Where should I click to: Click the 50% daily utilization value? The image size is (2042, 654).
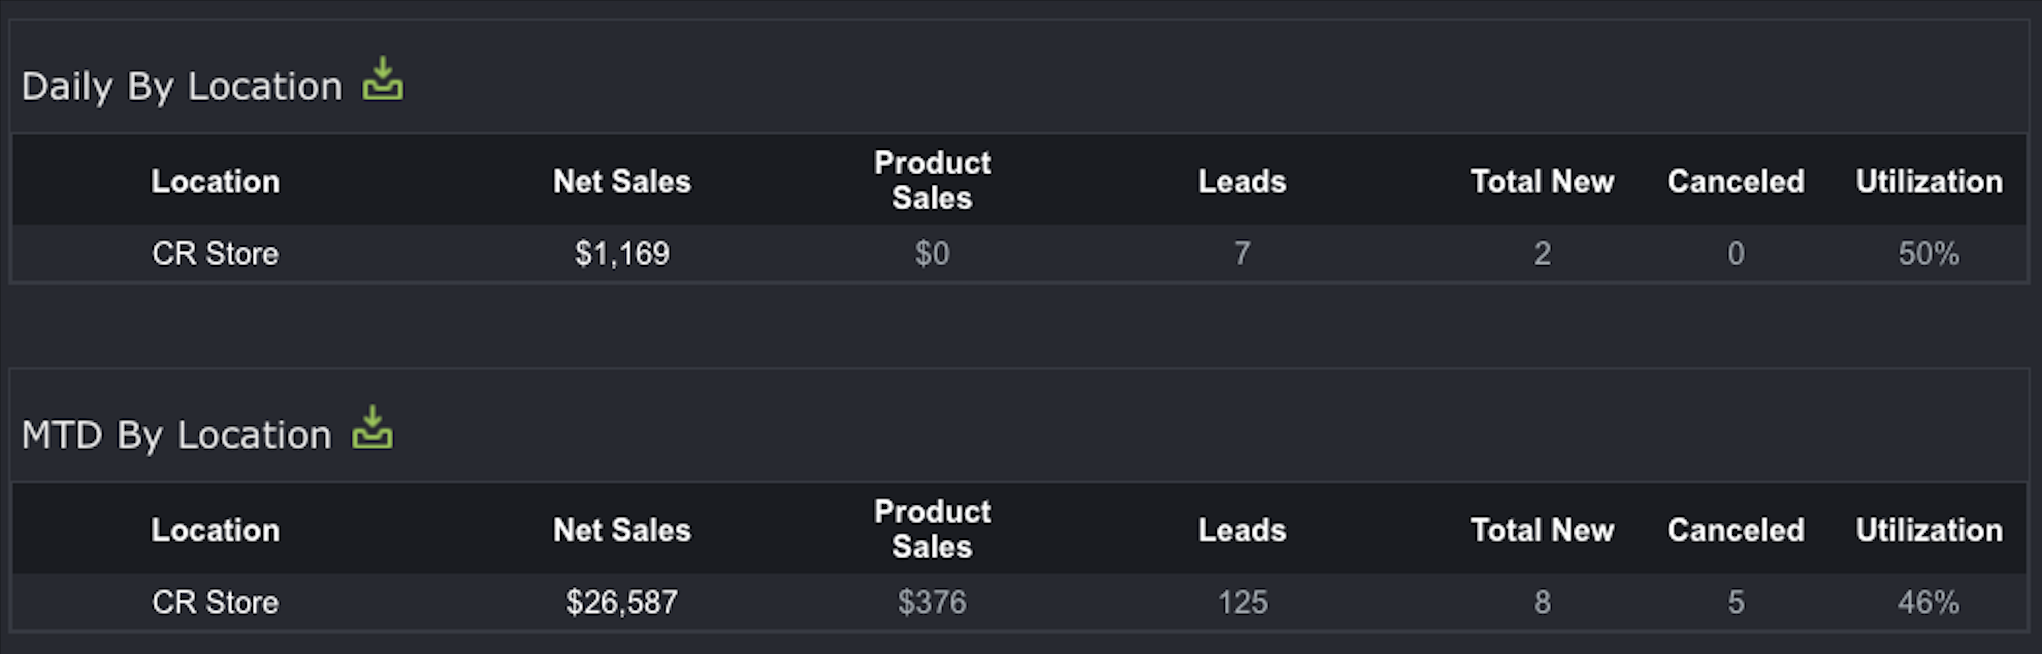(1929, 254)
